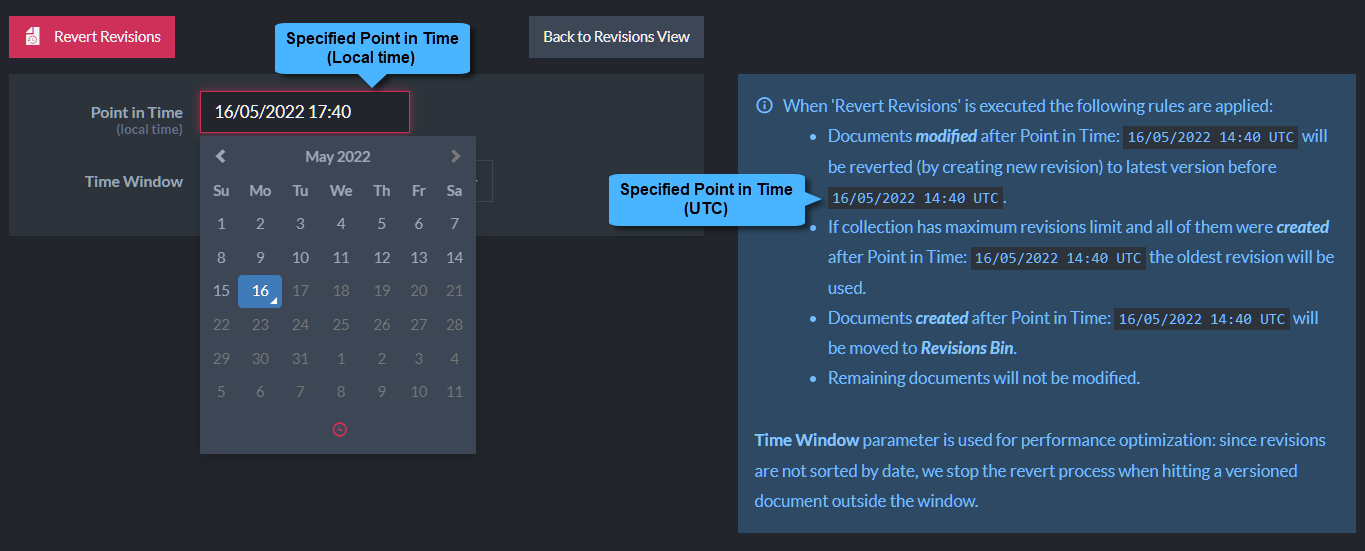Click disabled date May 26
The width and height of the screenshot is (1365, 551).
coord(382,324)
